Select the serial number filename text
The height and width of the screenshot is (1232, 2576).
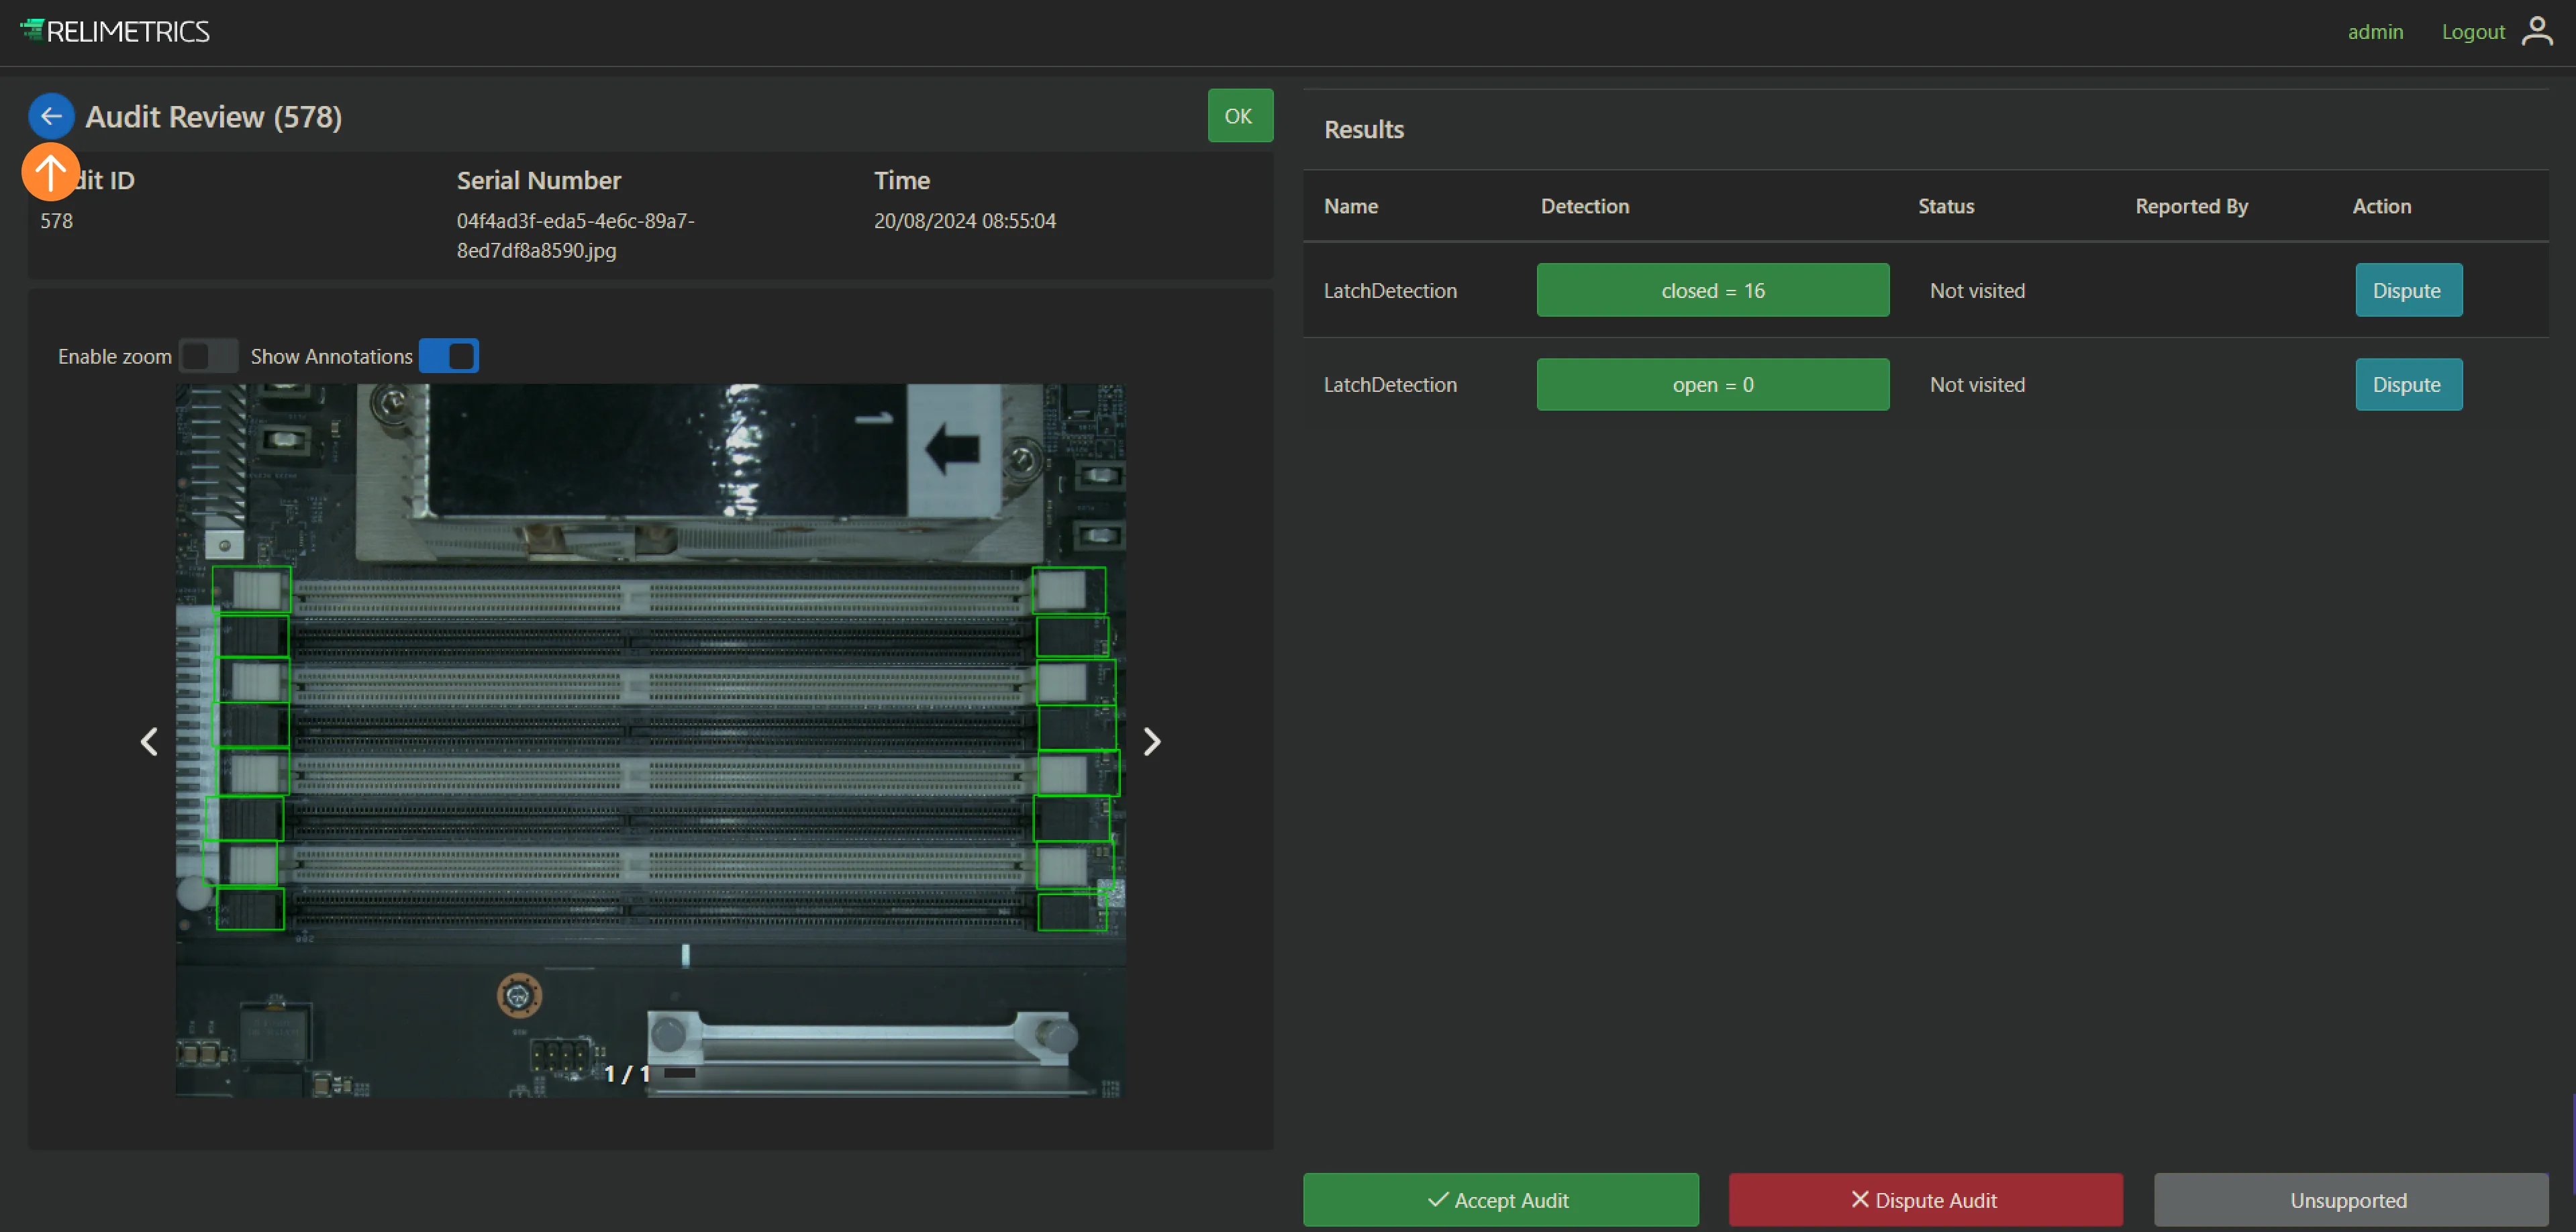pyautogui.click(x=576, y=235)
